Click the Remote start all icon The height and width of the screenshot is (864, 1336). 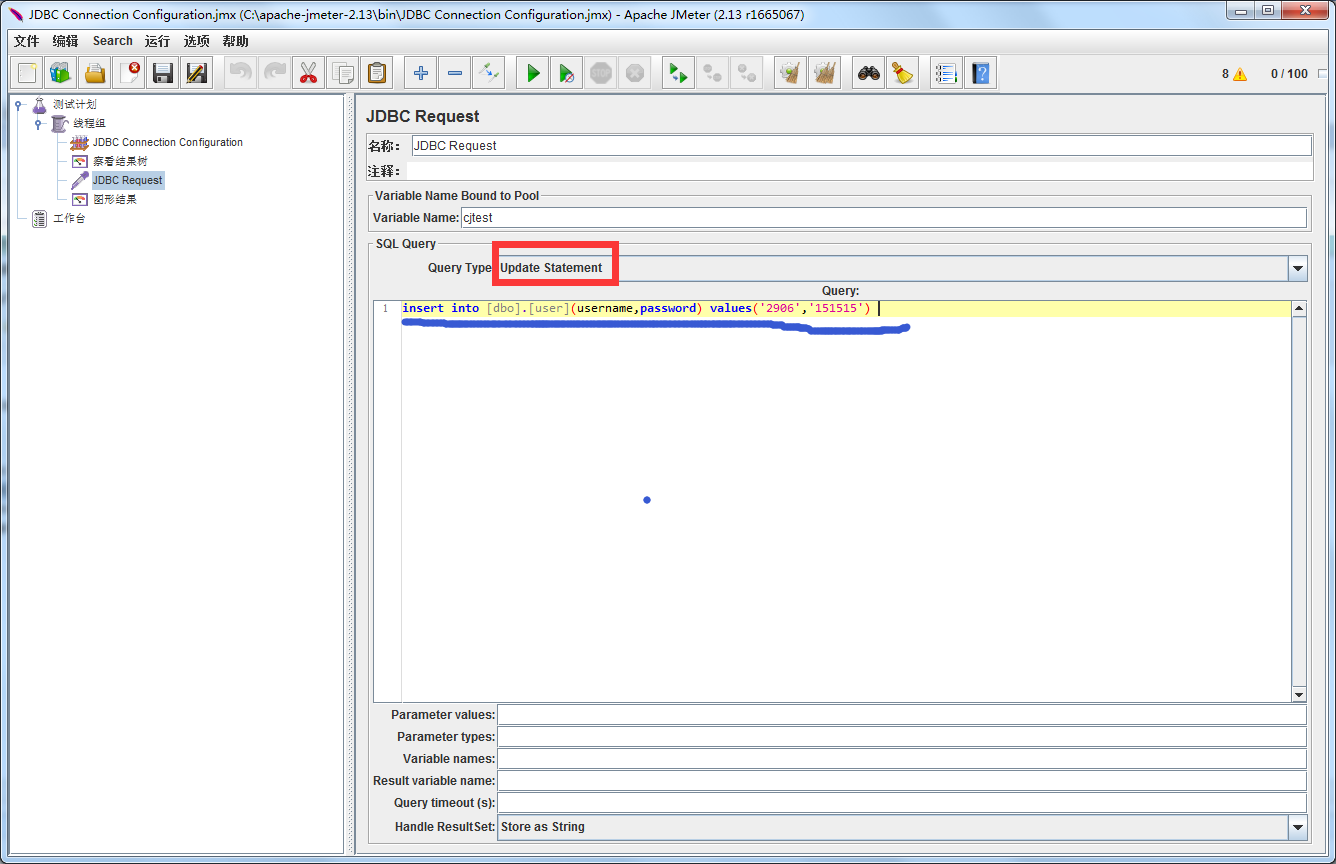click(x=679, y=73)
